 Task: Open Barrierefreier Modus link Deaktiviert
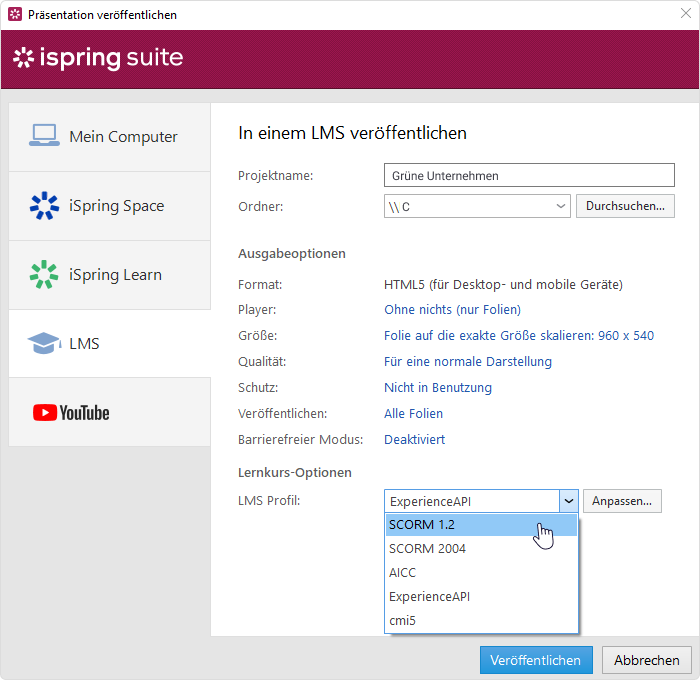point(414,439)
